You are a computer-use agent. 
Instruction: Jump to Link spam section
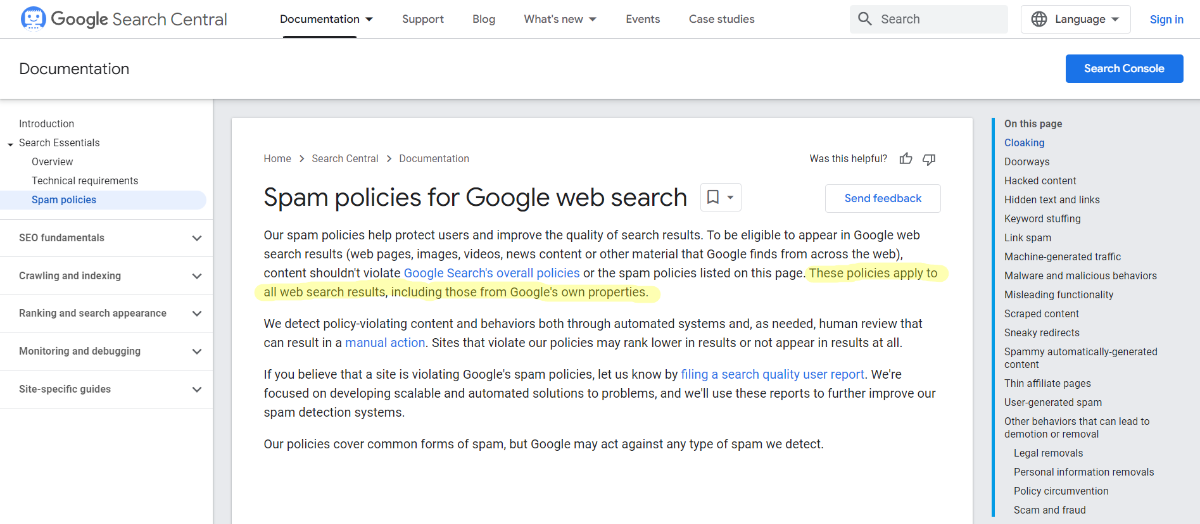tap(1028, 238)
